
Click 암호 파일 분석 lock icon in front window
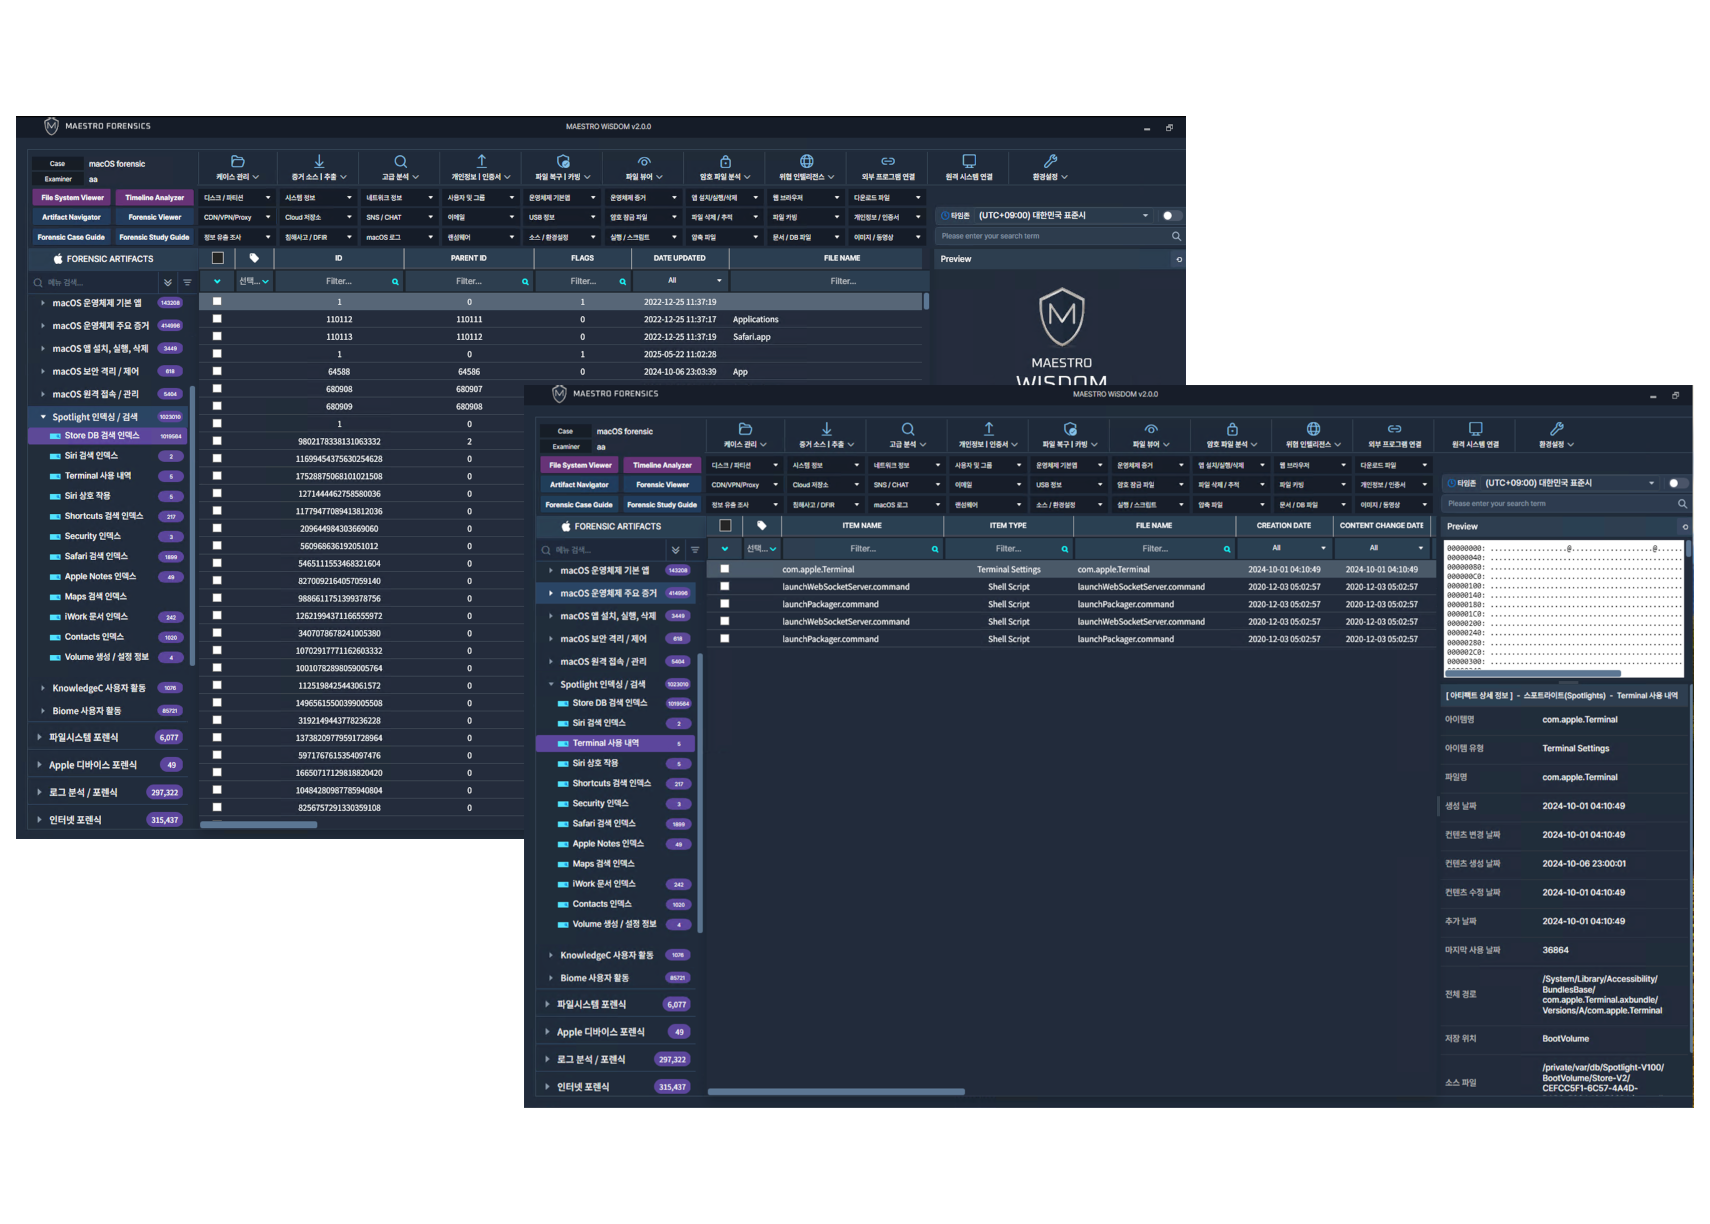pos(1232,428)
